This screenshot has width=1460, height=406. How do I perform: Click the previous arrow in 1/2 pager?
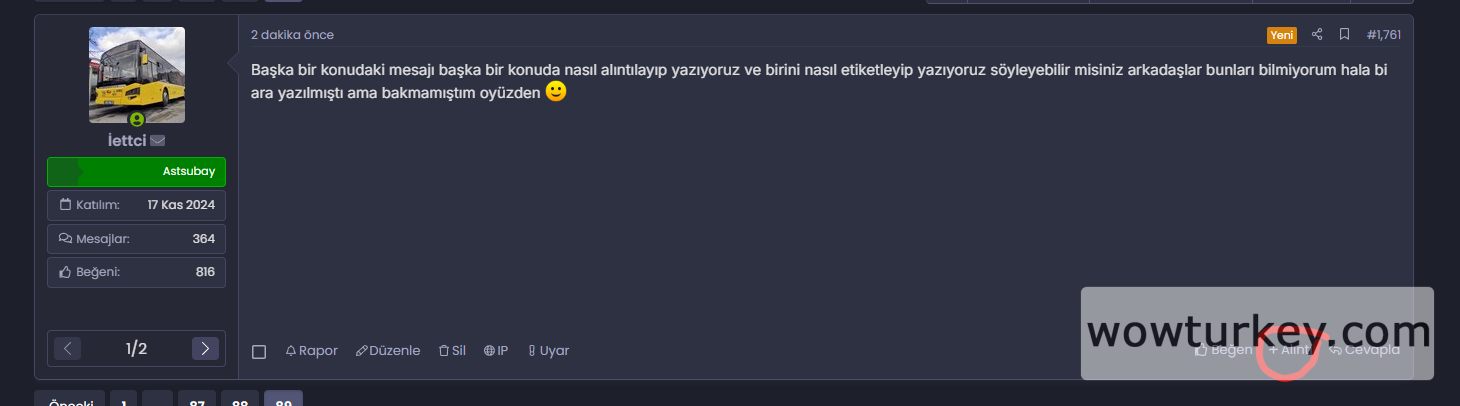[67, 348]
